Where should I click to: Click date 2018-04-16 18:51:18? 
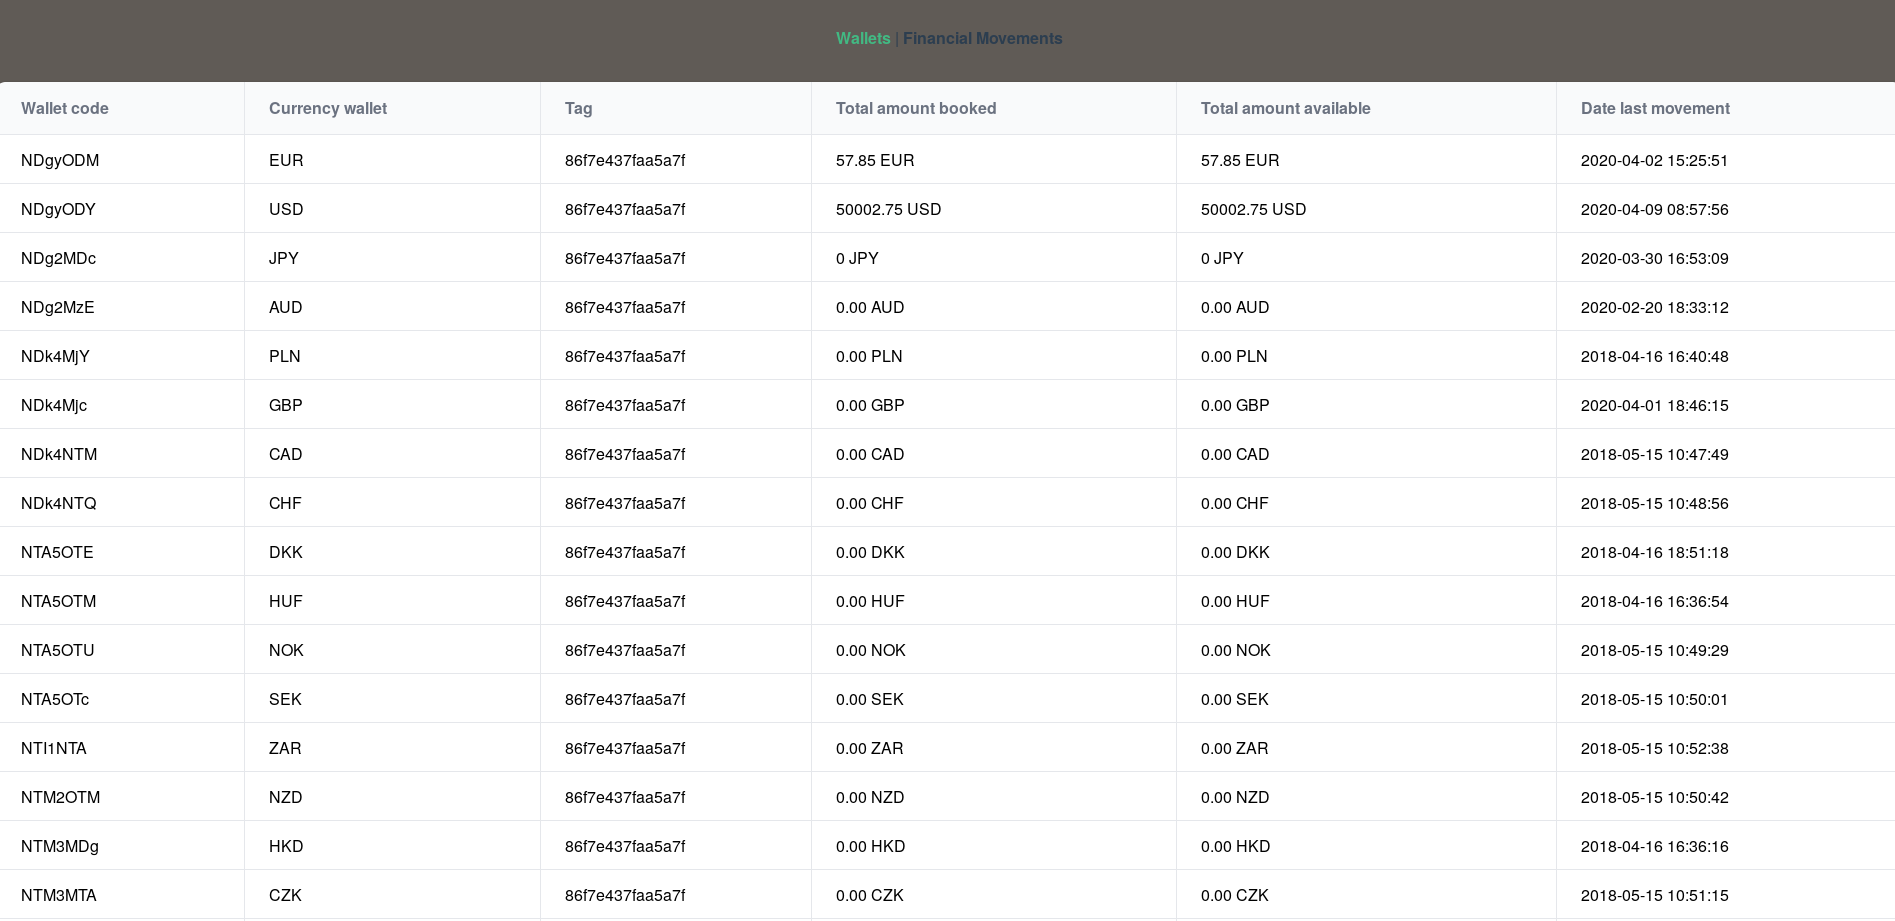coord(1654,552)
